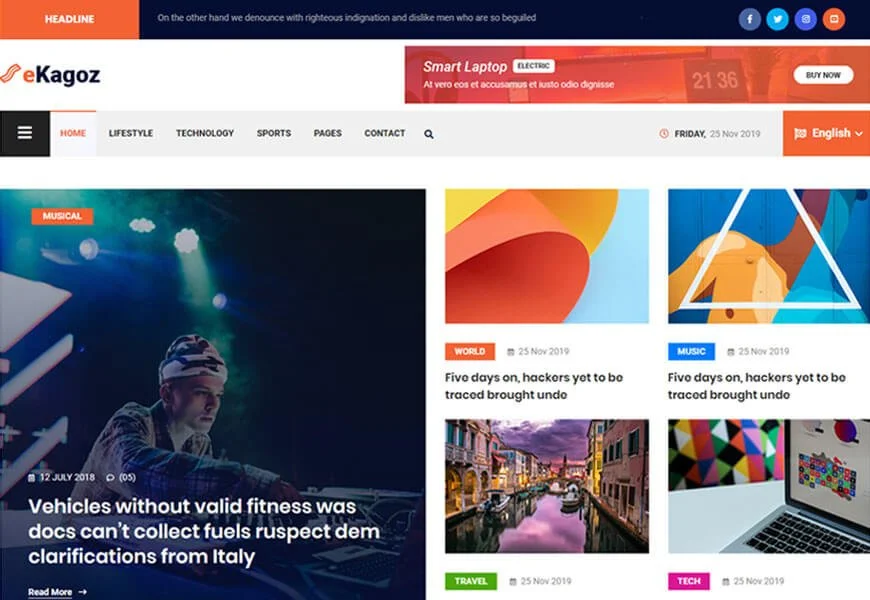Viewport: 870px width, 600px height.
Task: Click the eKagoz logo
Action: click(x=50, y=74)
